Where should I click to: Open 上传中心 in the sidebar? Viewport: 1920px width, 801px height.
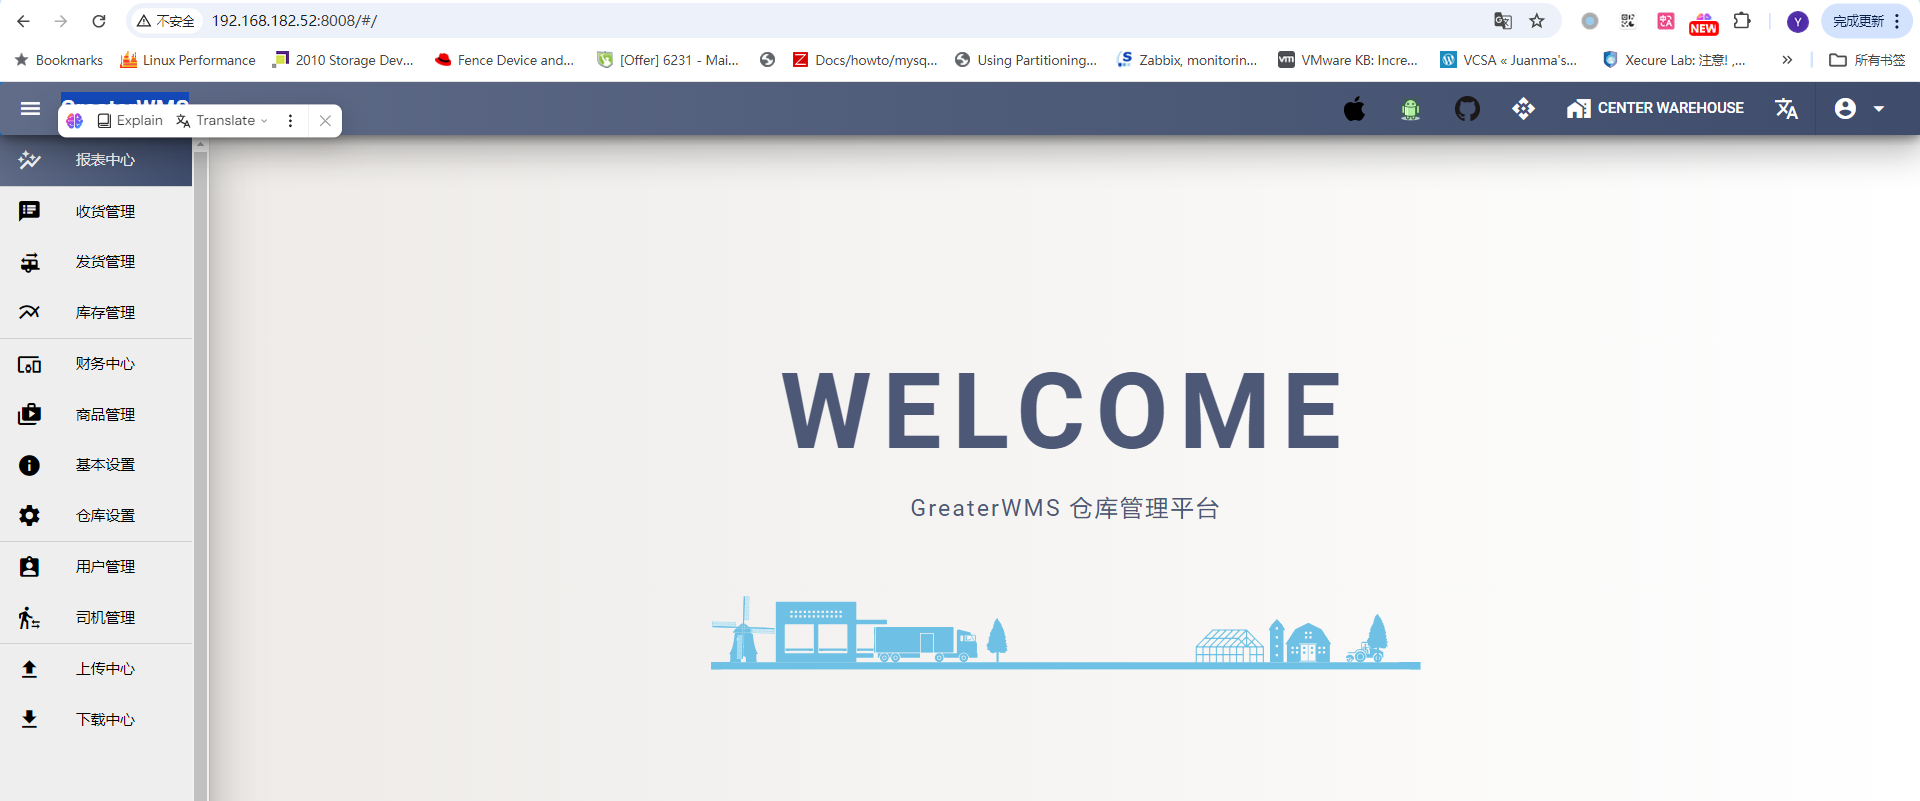pyautogui.click(x=96, y=669)
